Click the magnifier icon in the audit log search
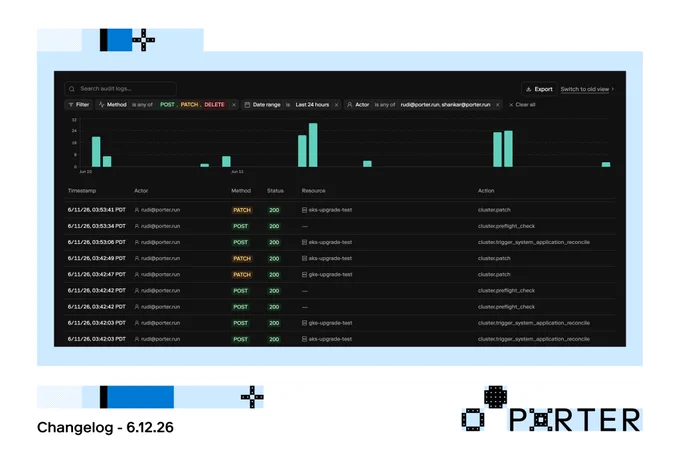Viewport: 680px width, 468px height. [72, 89]
